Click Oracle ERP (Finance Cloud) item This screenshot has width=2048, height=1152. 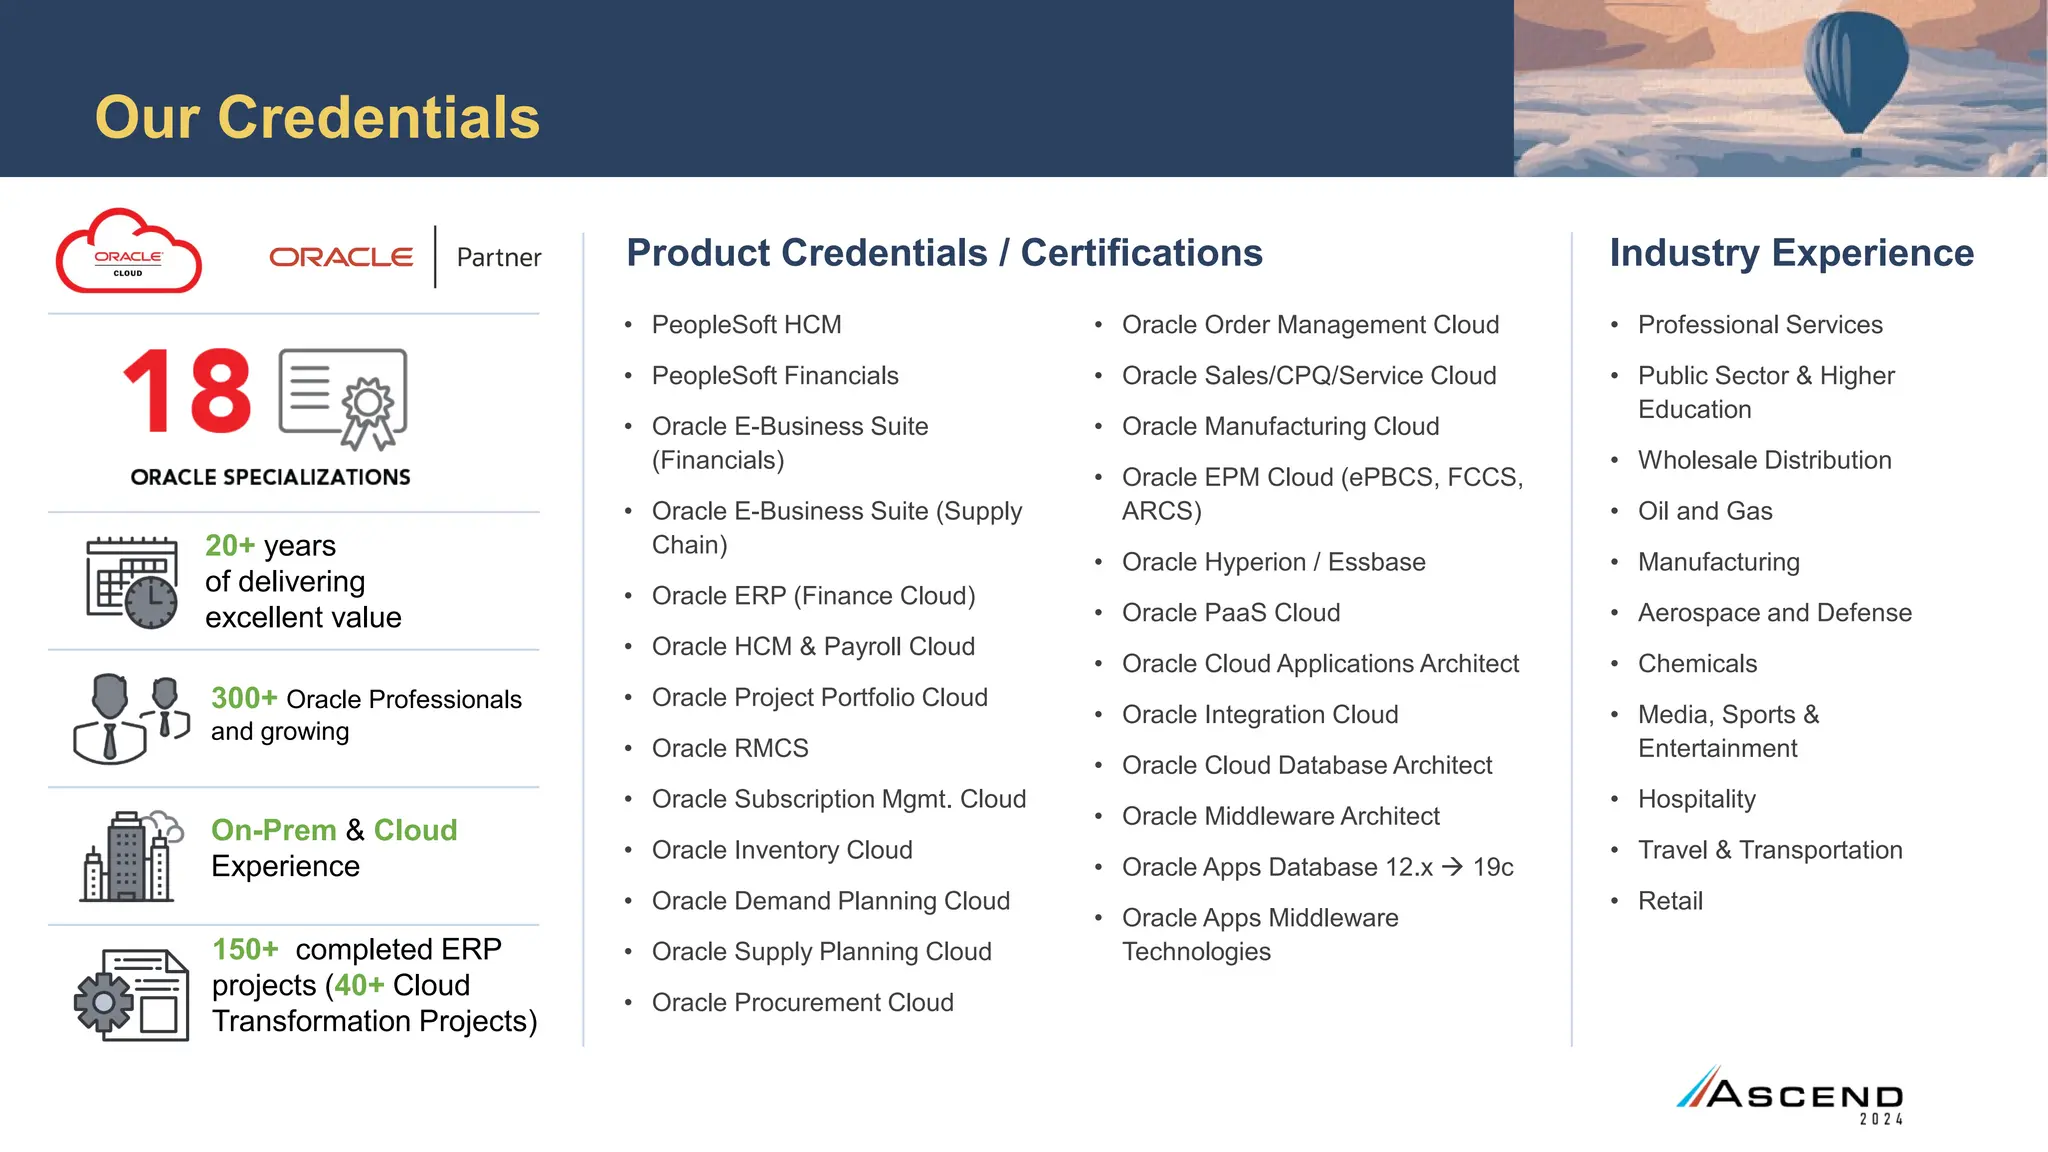[x=813, y=596]
